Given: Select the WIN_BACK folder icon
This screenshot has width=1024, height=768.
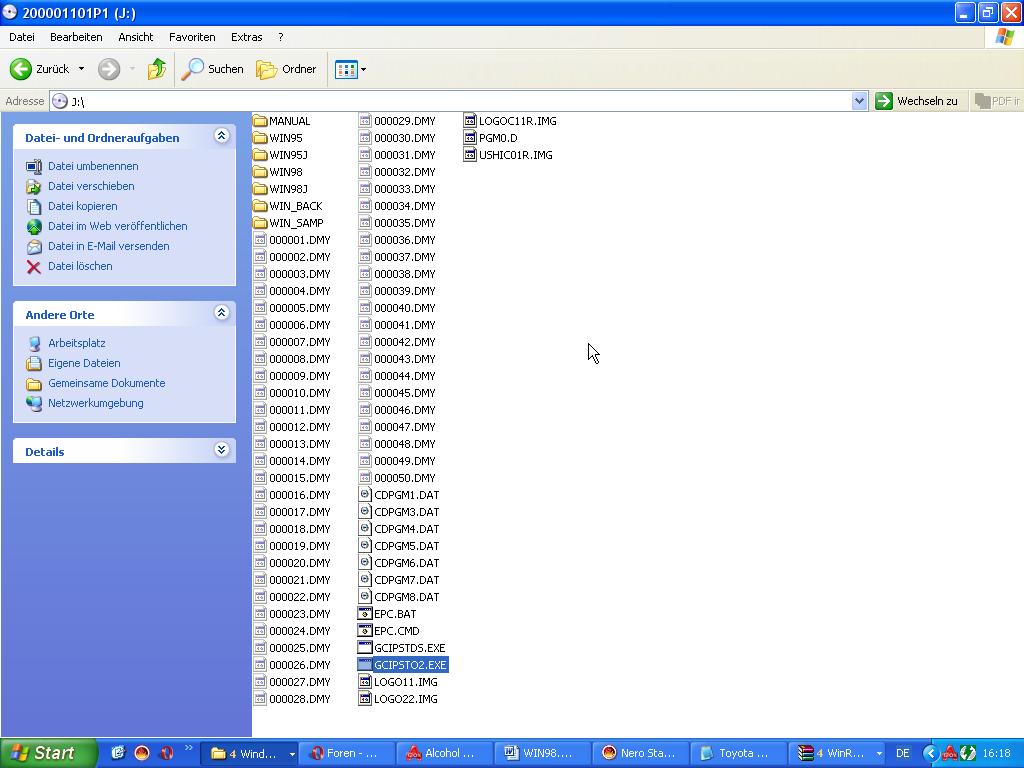Looking at the screenshot, I should (x=260, y=206).
